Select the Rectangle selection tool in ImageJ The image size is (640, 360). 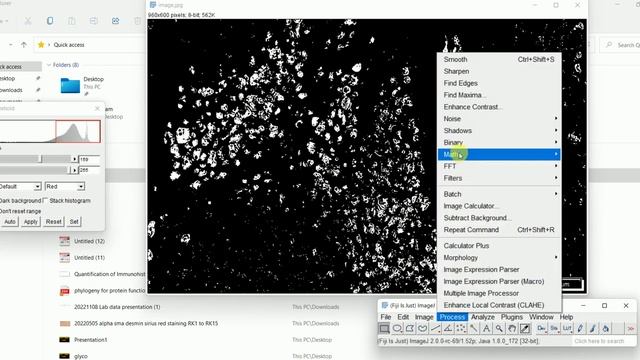(384, 328)
